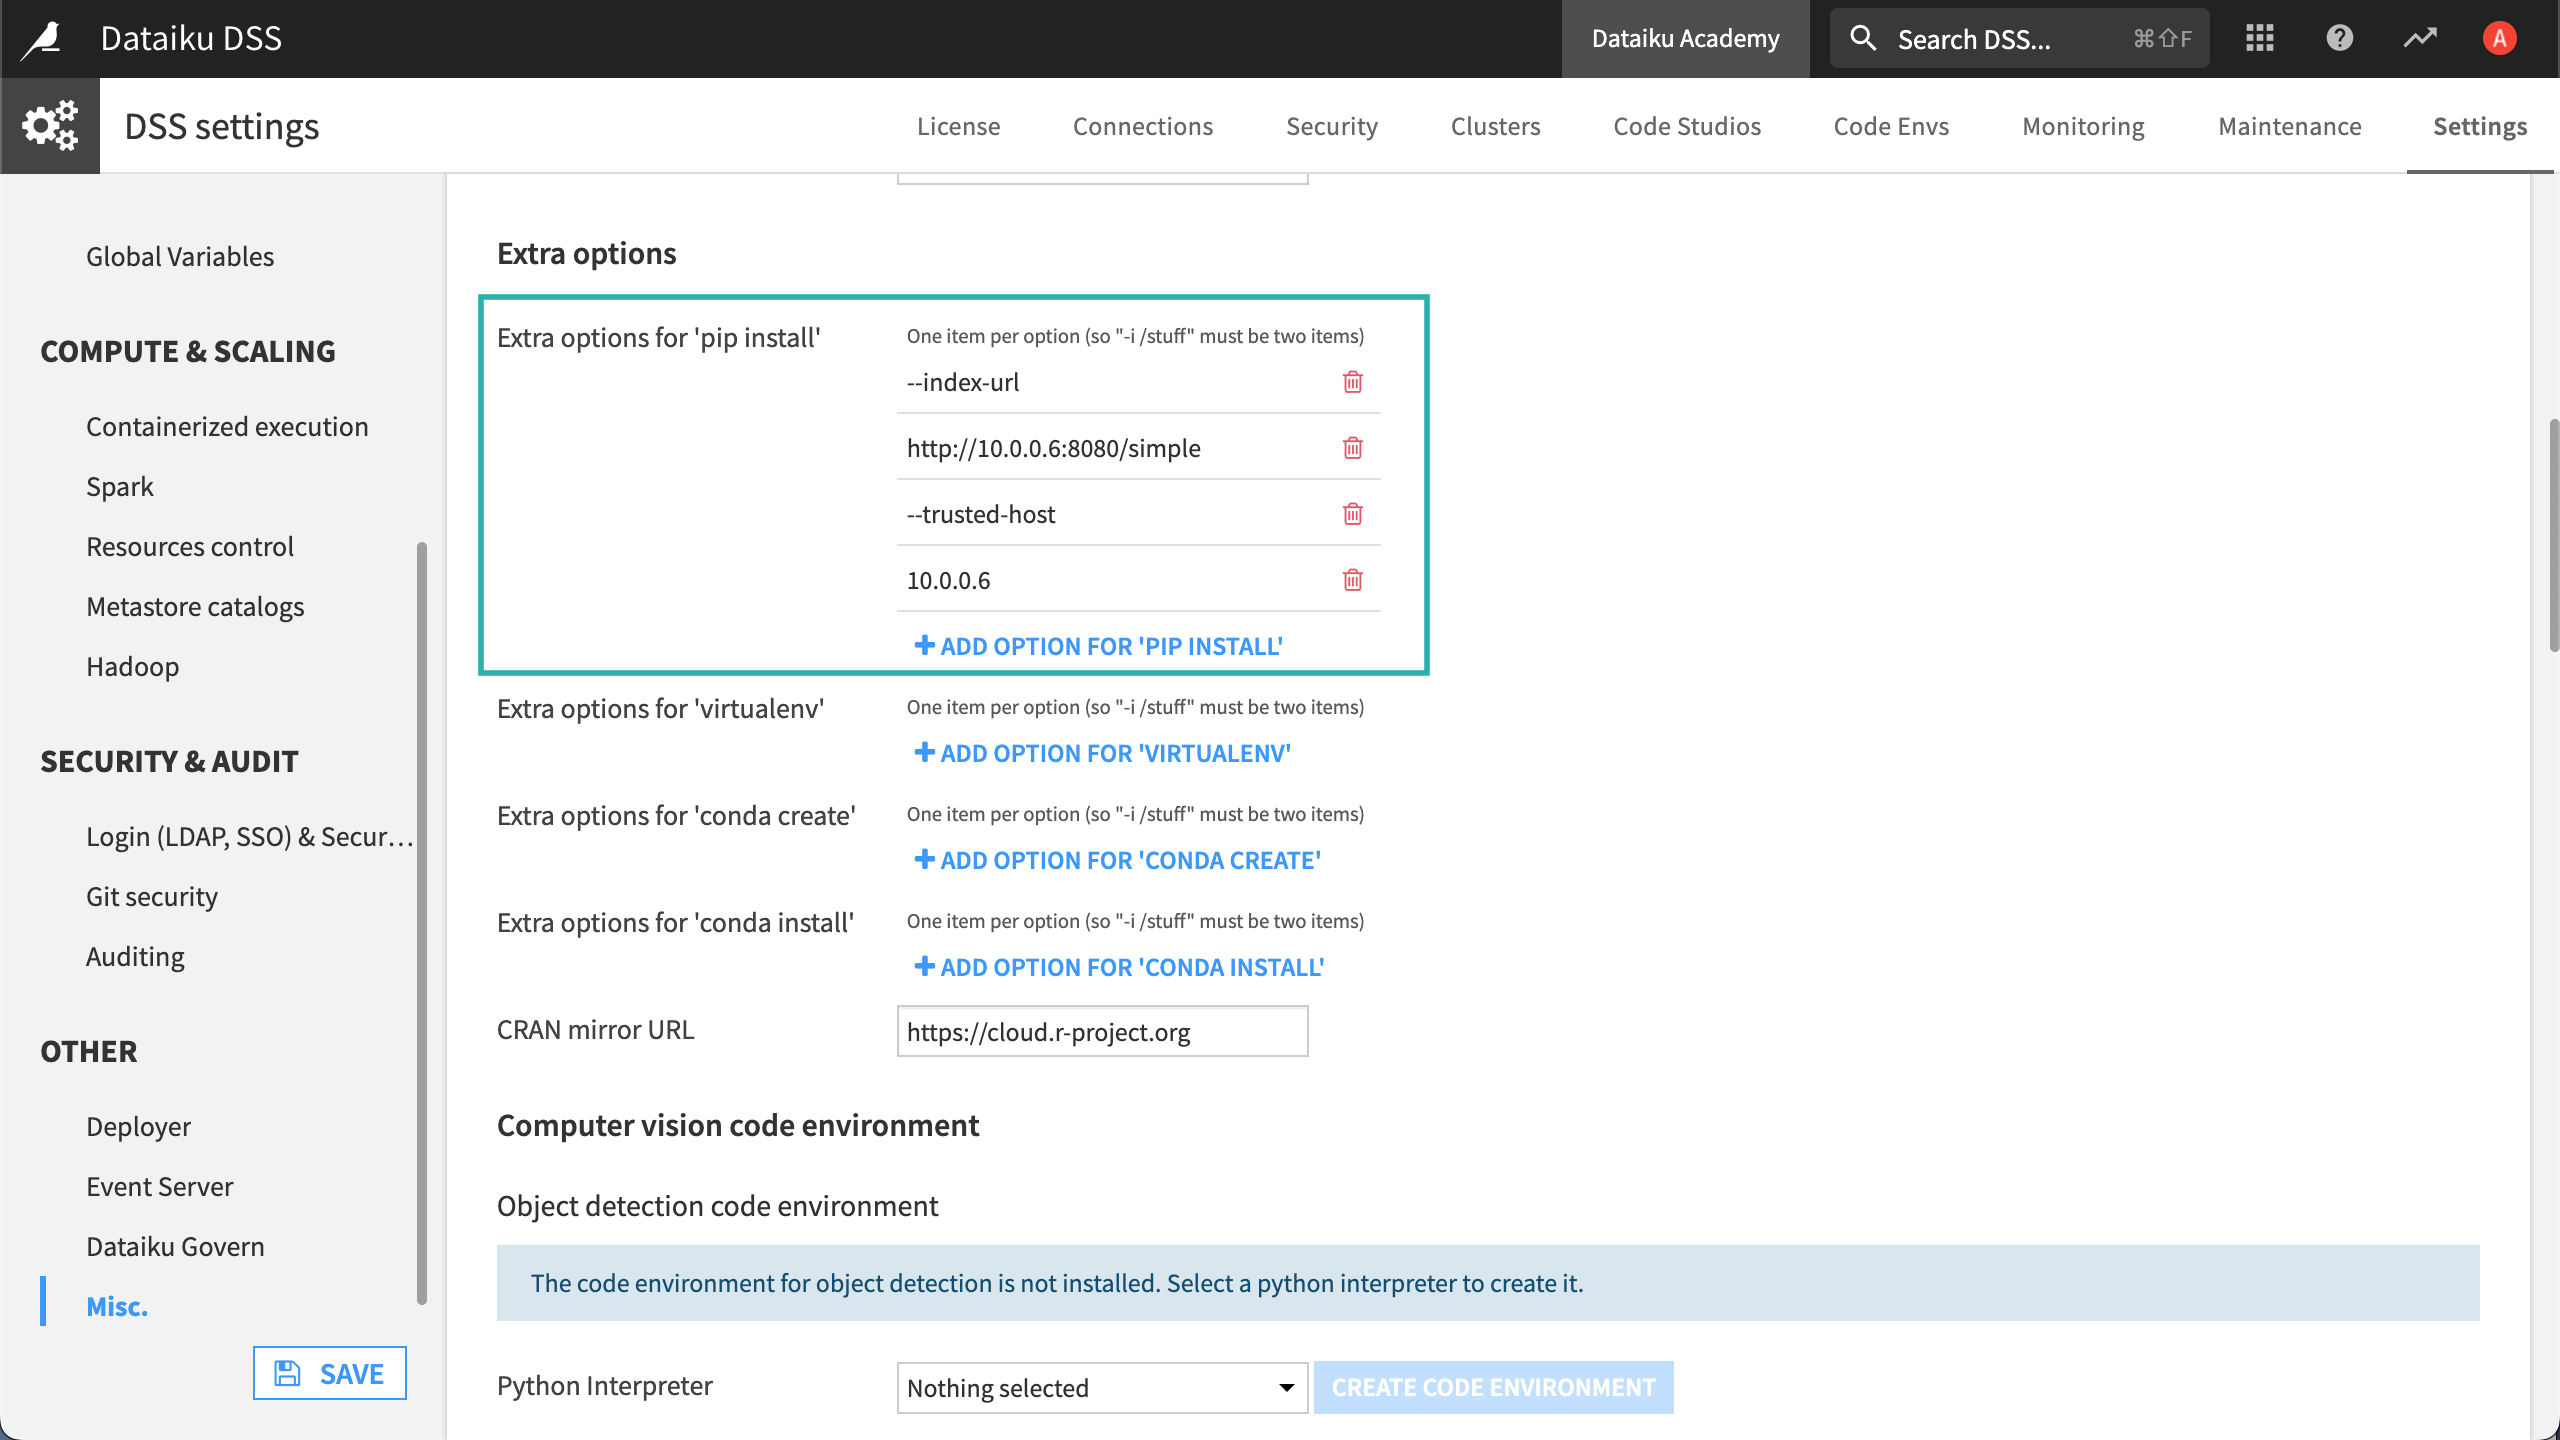The width and height of the screenshot is (2560, 1440).
Task: Select the Code Envs tab
Action: point(1890,125)
